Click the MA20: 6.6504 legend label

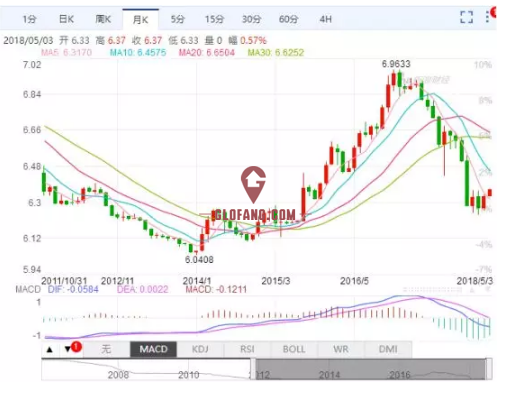[x=207, y=53]
